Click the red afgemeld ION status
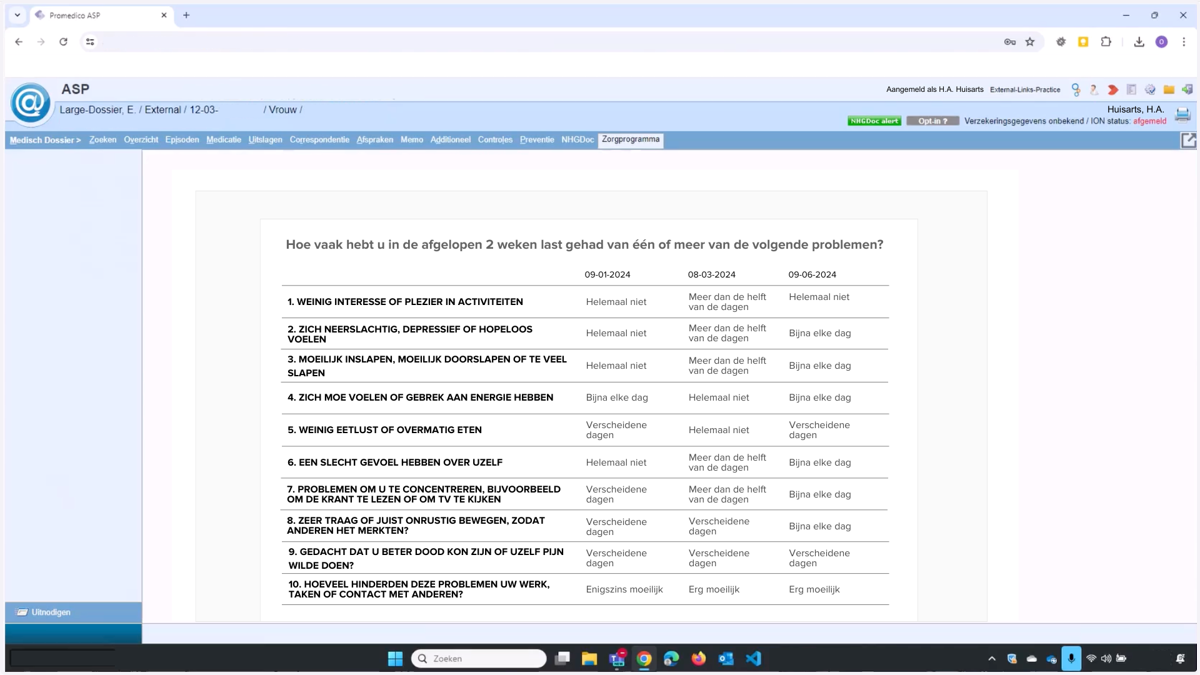The width and height of the screenshot is (1200, 675). click(1150, 121)
